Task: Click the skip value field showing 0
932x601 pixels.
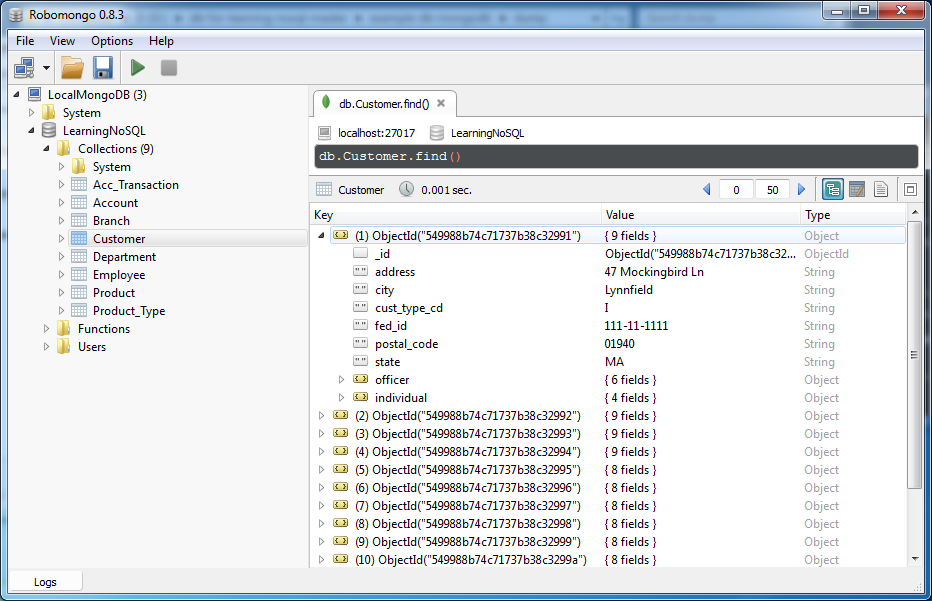Action: tap(736, 190)
